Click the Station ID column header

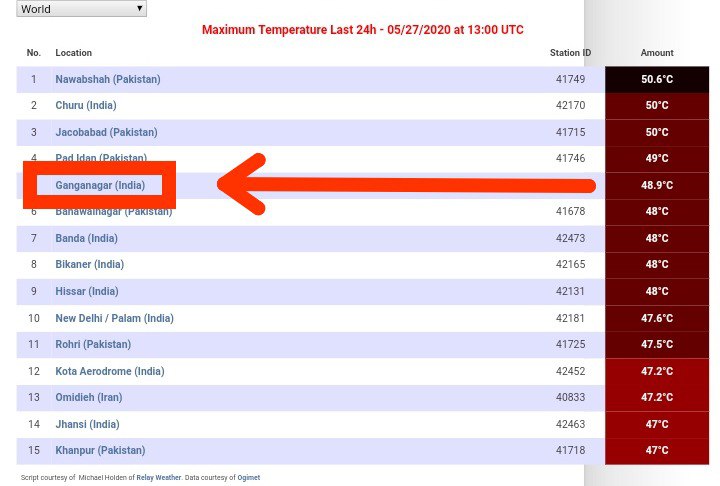570,53
